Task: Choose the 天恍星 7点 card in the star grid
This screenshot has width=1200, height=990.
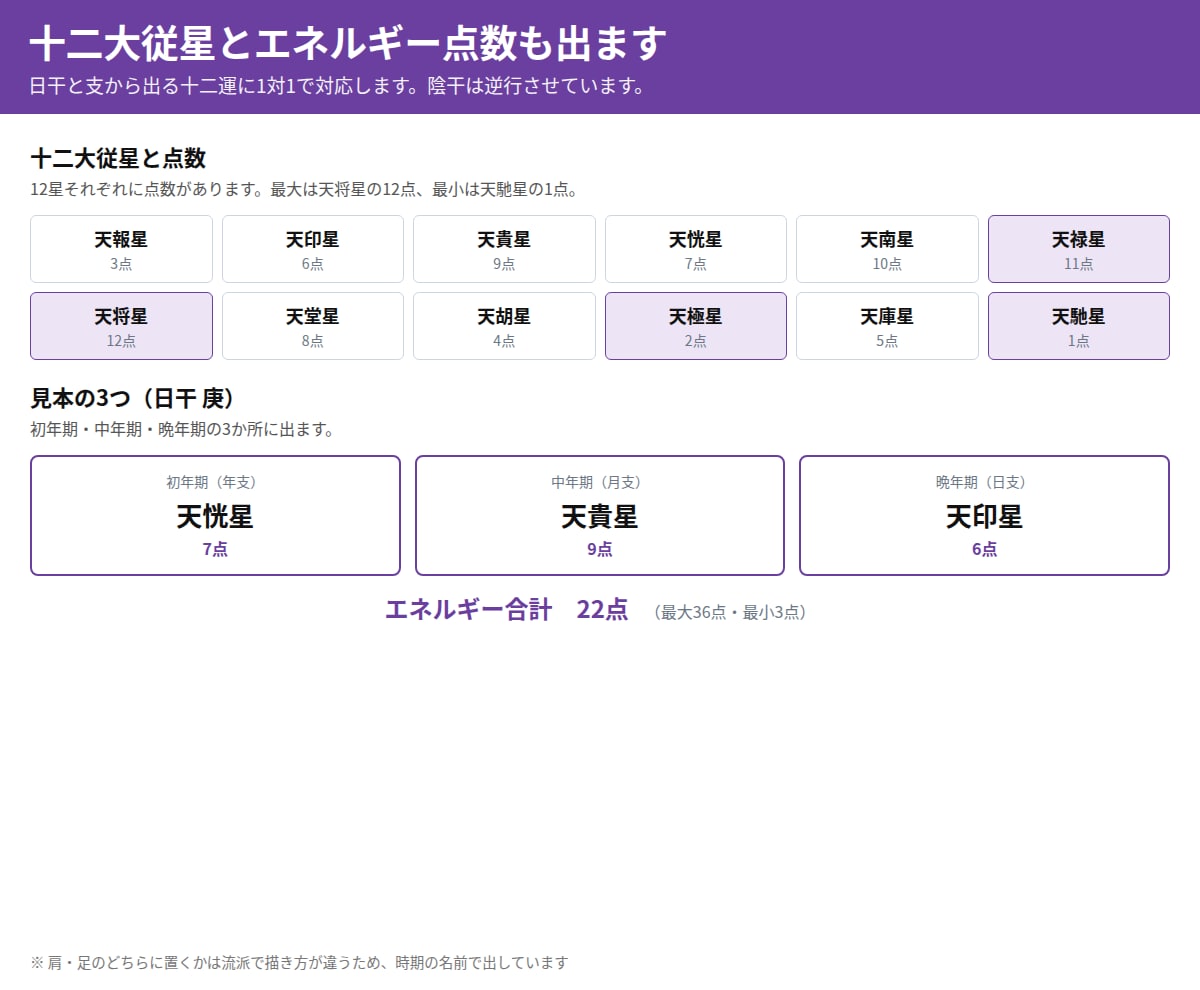Action: point(696,249)
